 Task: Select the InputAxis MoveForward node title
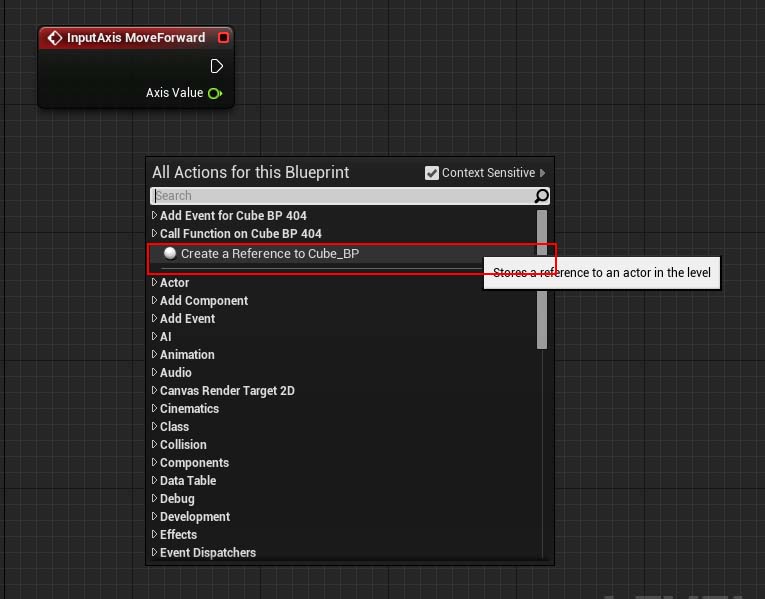point(136,38)
